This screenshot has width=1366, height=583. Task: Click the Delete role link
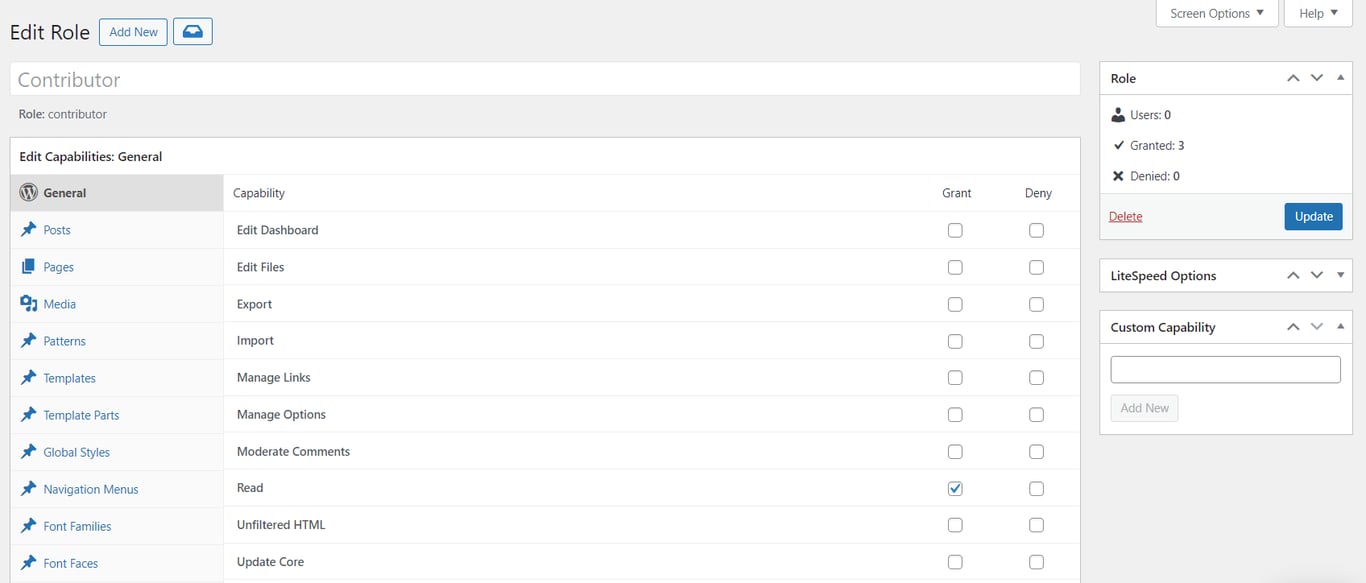pos(1125,216)
